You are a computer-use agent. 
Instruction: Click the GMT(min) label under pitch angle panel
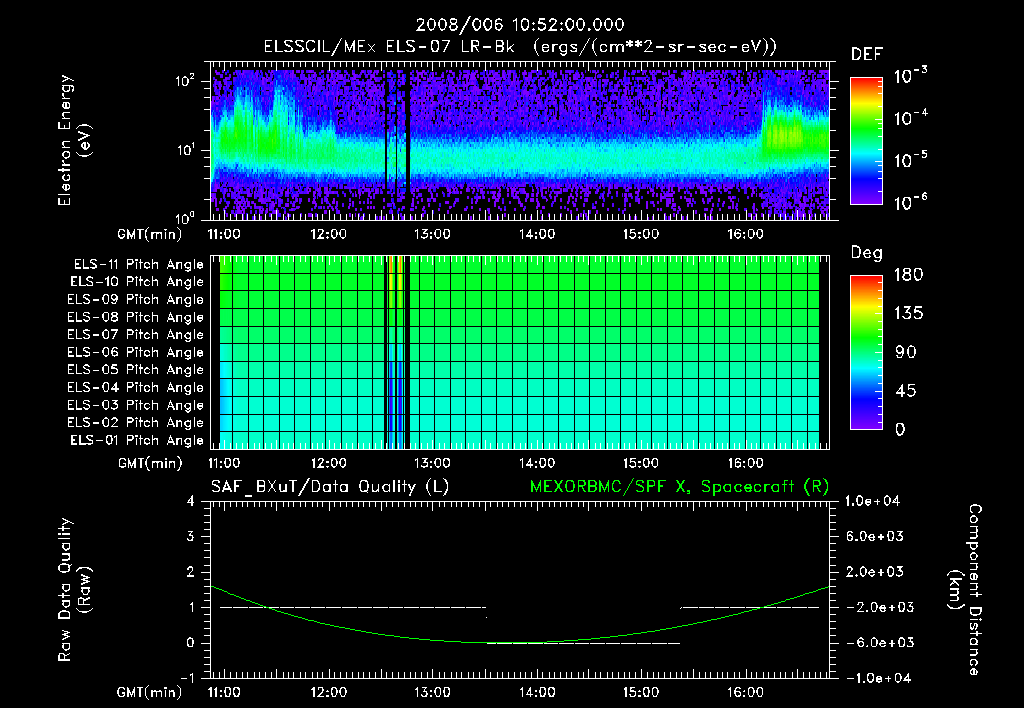point(150,464)
